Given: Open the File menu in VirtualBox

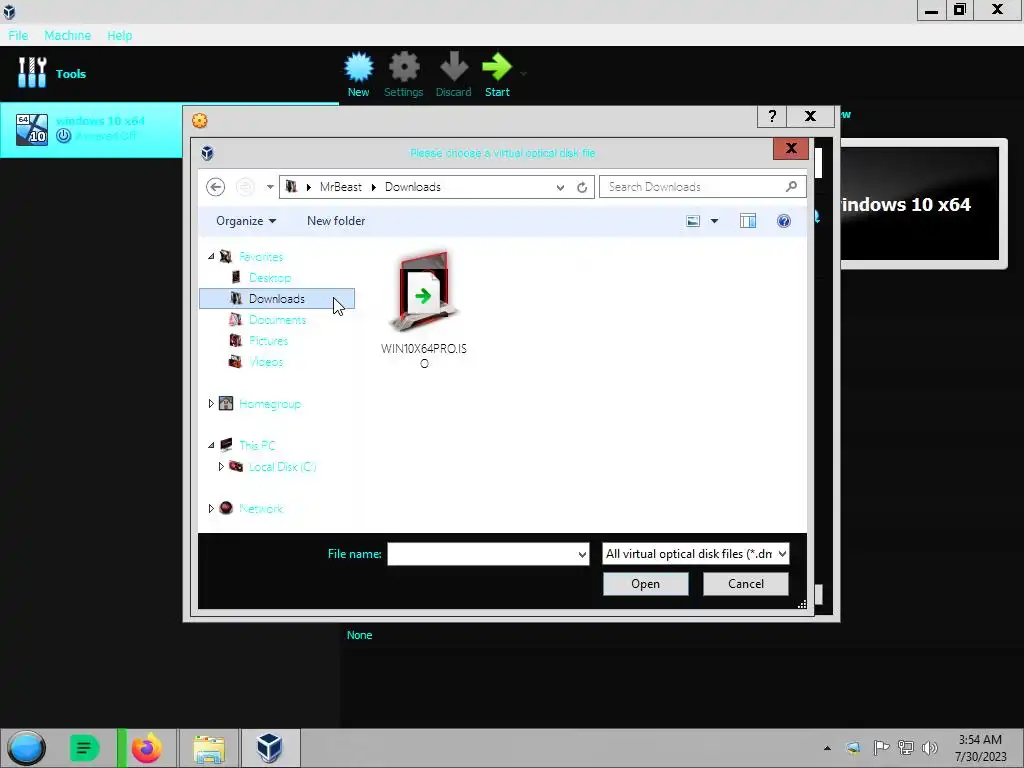Looking at the screenshot, I should click(18, 35).
